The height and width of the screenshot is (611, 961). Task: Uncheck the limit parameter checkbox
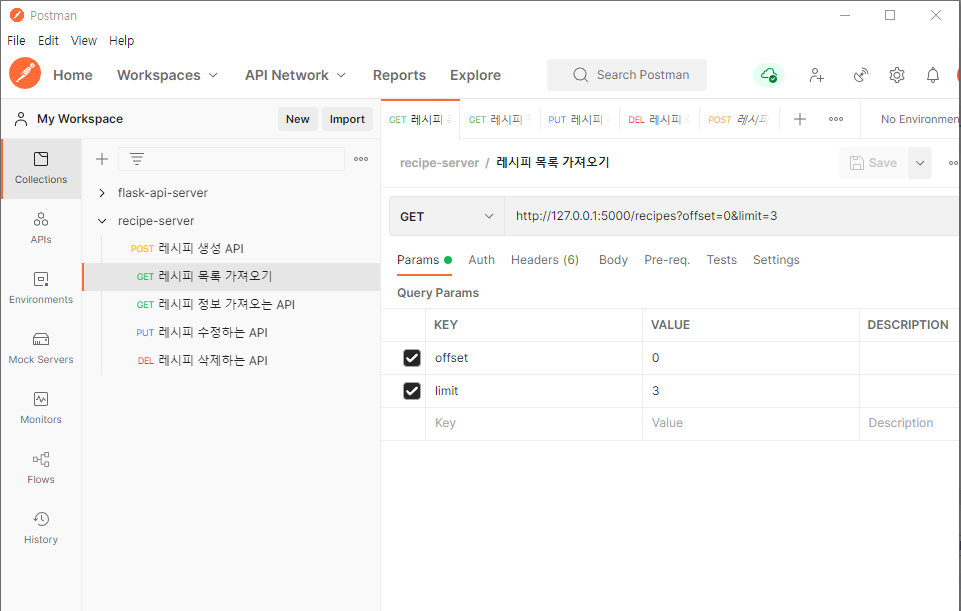(x=412, y=391)
